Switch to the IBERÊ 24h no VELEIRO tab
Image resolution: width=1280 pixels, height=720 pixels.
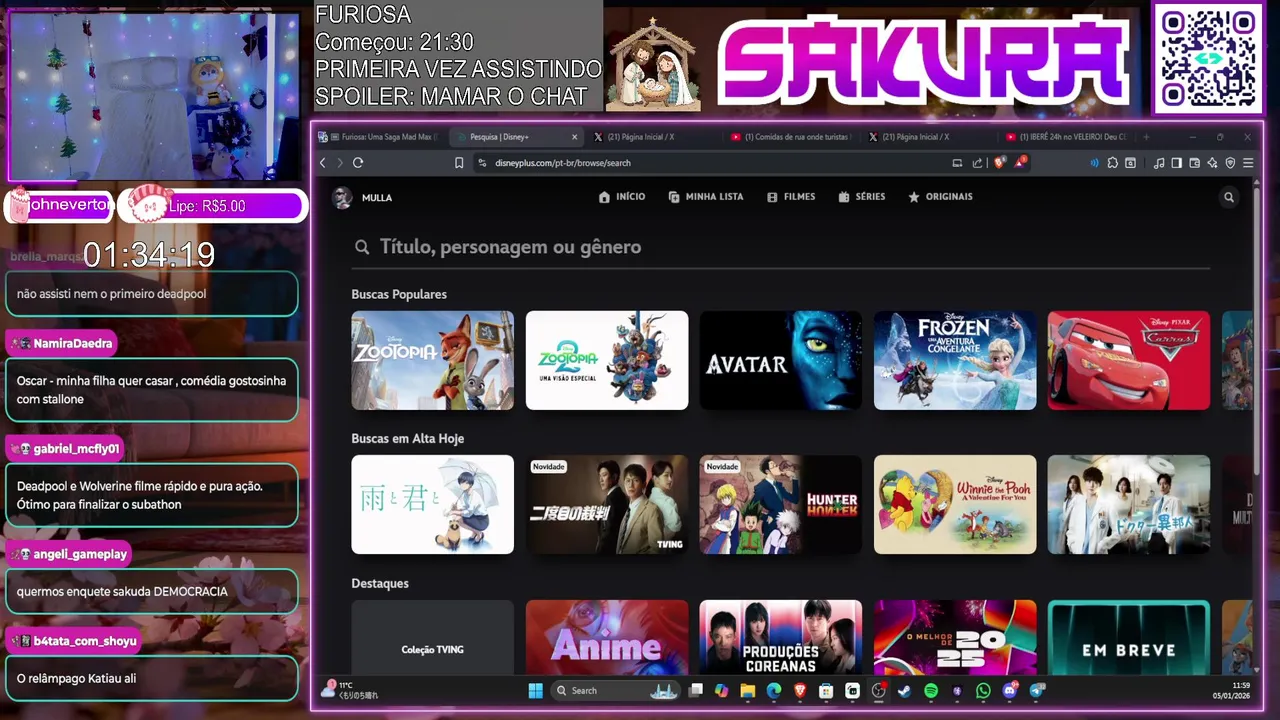coord(1066,137)
